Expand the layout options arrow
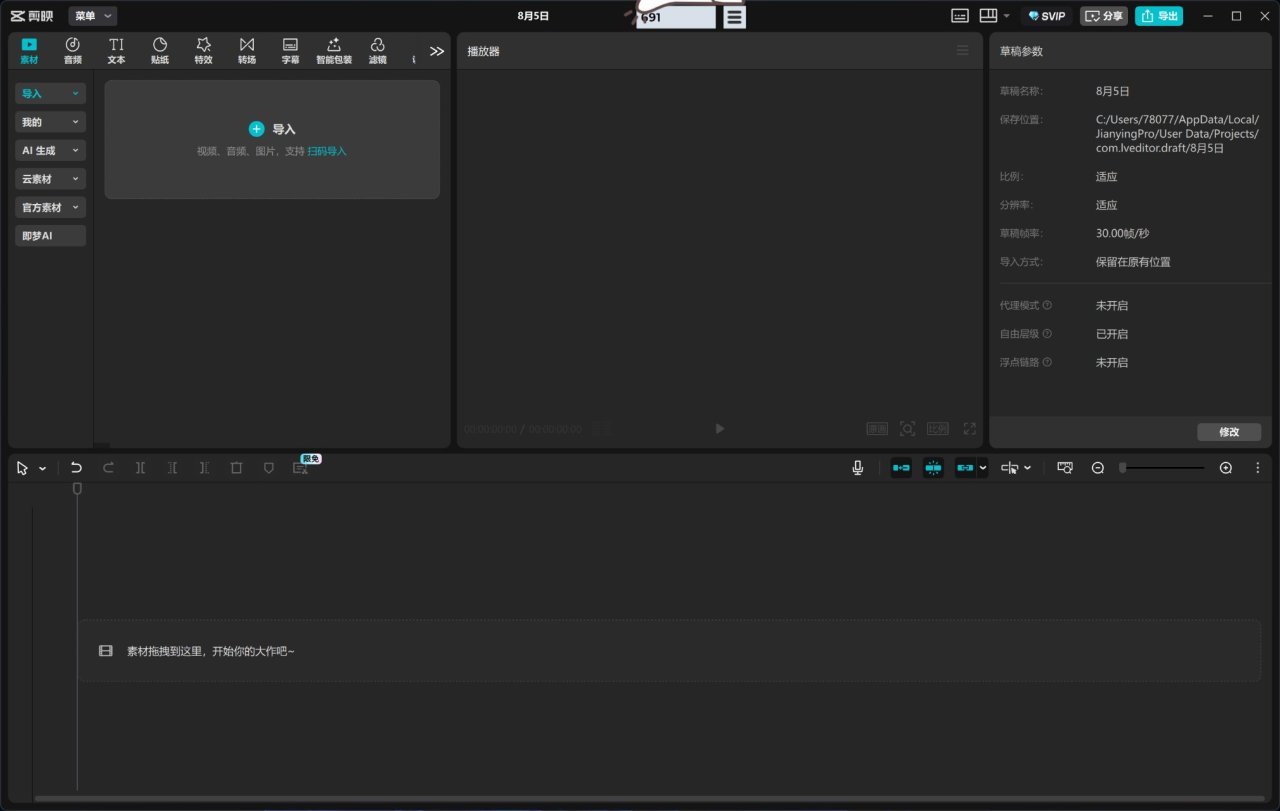 pos(1007,16)
